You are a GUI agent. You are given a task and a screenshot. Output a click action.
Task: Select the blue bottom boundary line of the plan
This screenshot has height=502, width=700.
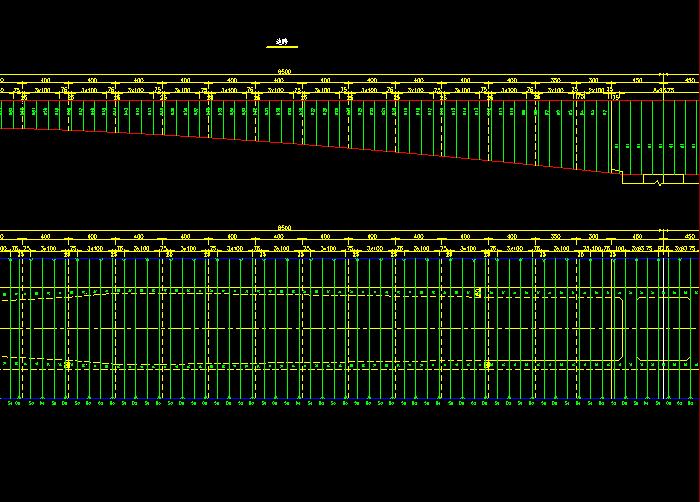coord(300,399)
